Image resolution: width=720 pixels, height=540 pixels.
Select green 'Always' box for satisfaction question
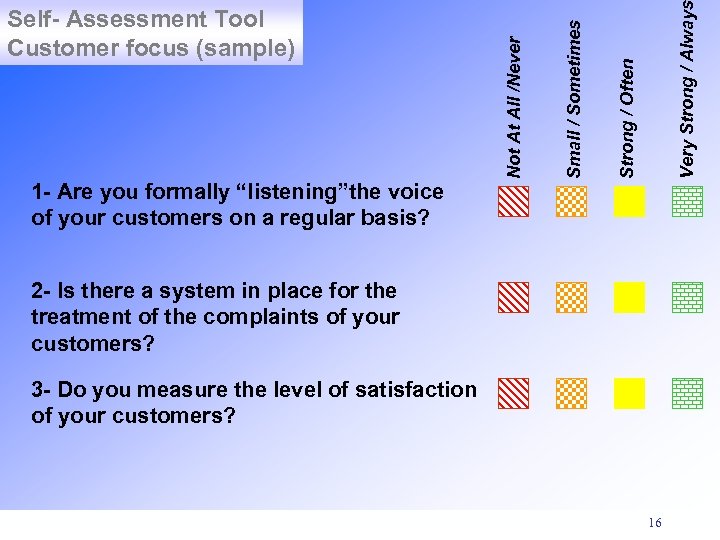[x=688, y=393]
